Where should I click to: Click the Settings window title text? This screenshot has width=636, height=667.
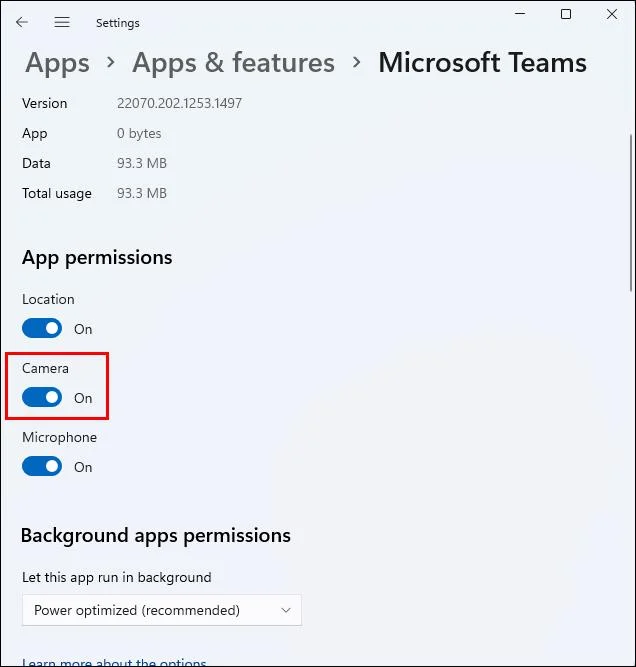[x=117, y=23]
